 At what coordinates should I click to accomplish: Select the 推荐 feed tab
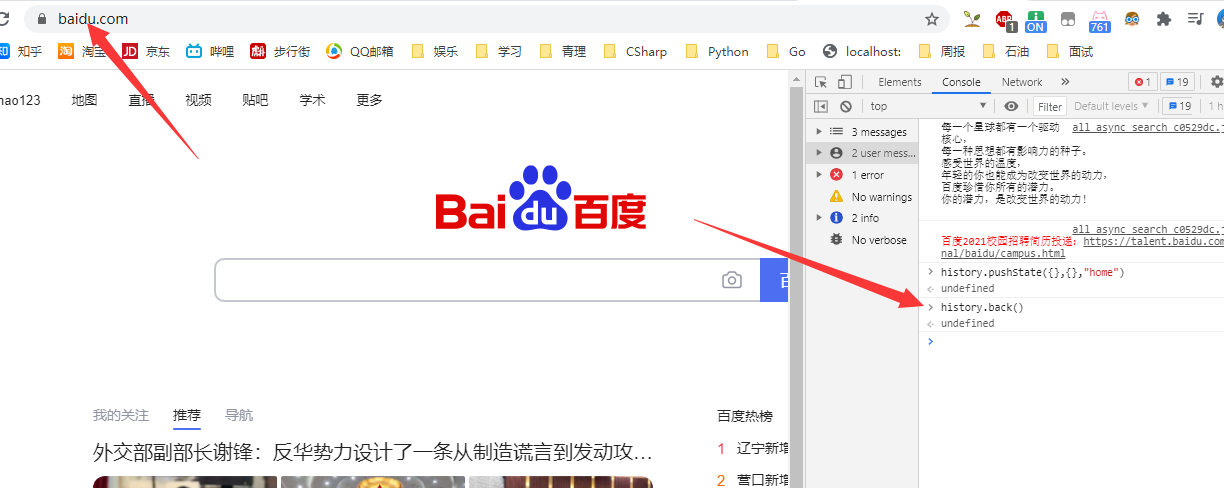pyautogui.click(x=186, y=415)
